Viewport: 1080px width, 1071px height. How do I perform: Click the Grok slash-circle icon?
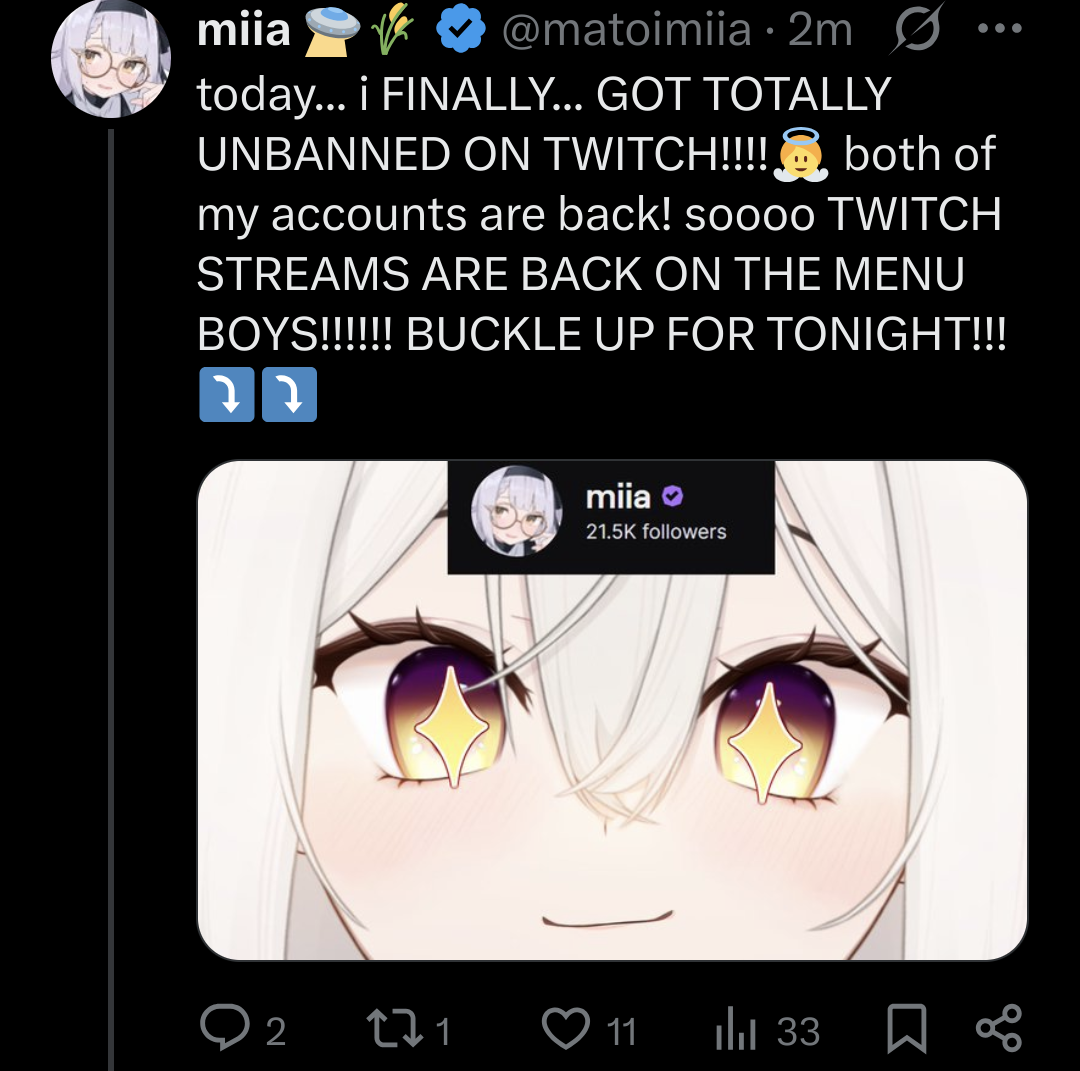916,30
